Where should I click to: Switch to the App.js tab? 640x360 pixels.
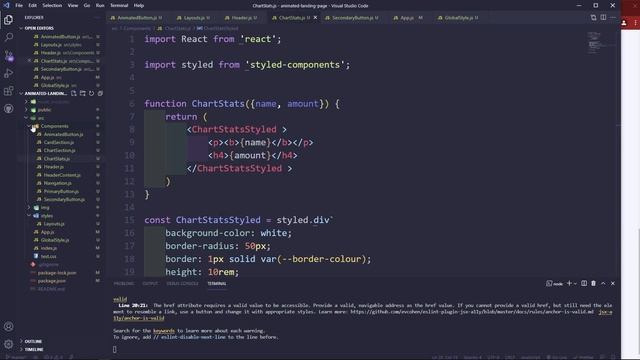point(407,18)
